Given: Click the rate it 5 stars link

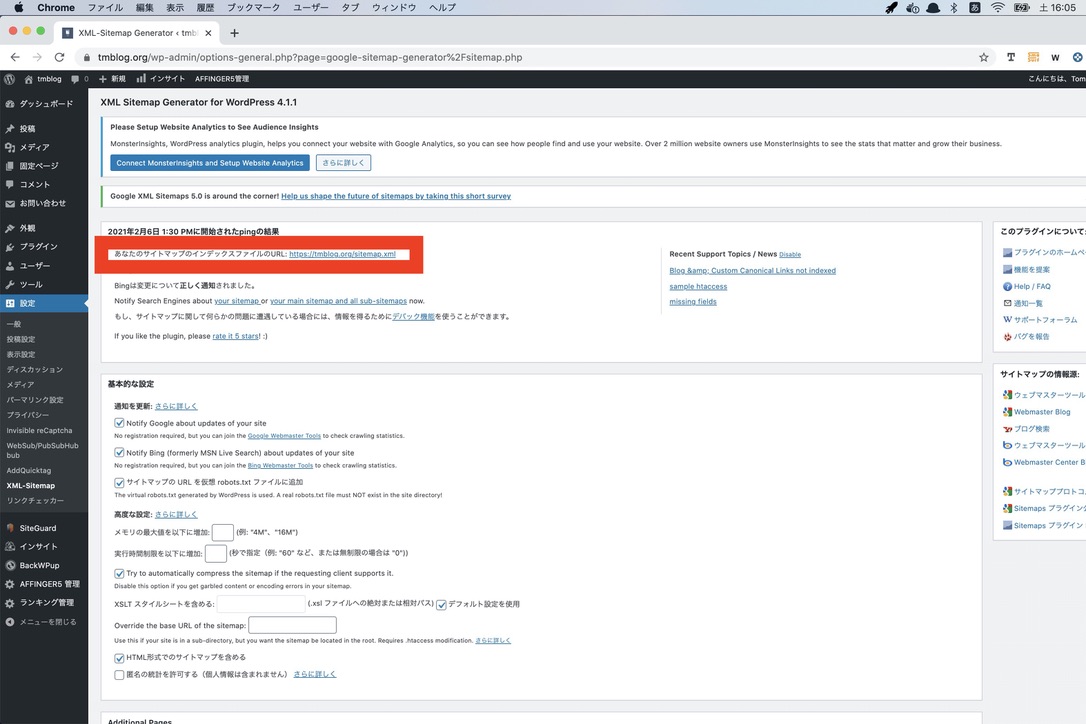Looking at the screenshot, I should tap(235, 336).
